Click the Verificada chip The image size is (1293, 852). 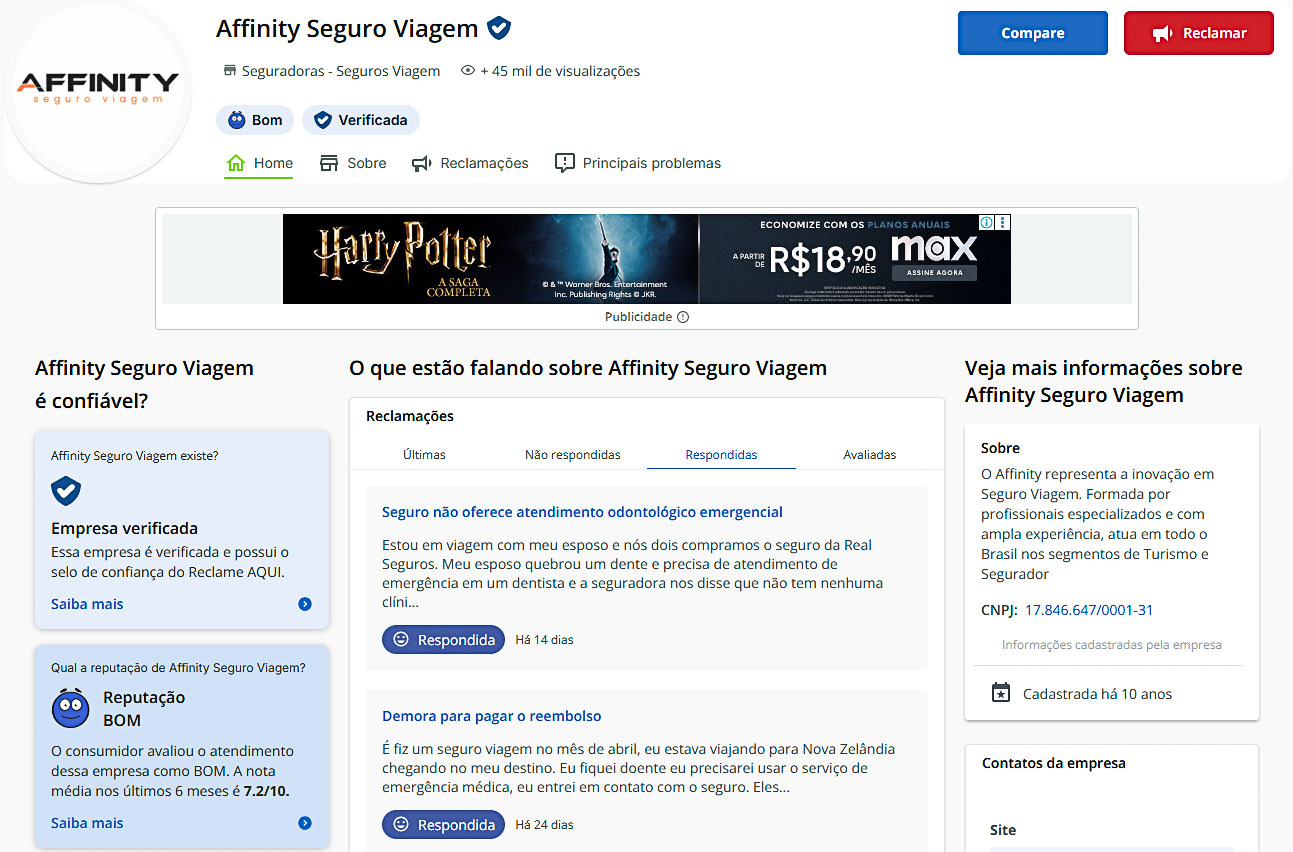click(x=361, y=120)
